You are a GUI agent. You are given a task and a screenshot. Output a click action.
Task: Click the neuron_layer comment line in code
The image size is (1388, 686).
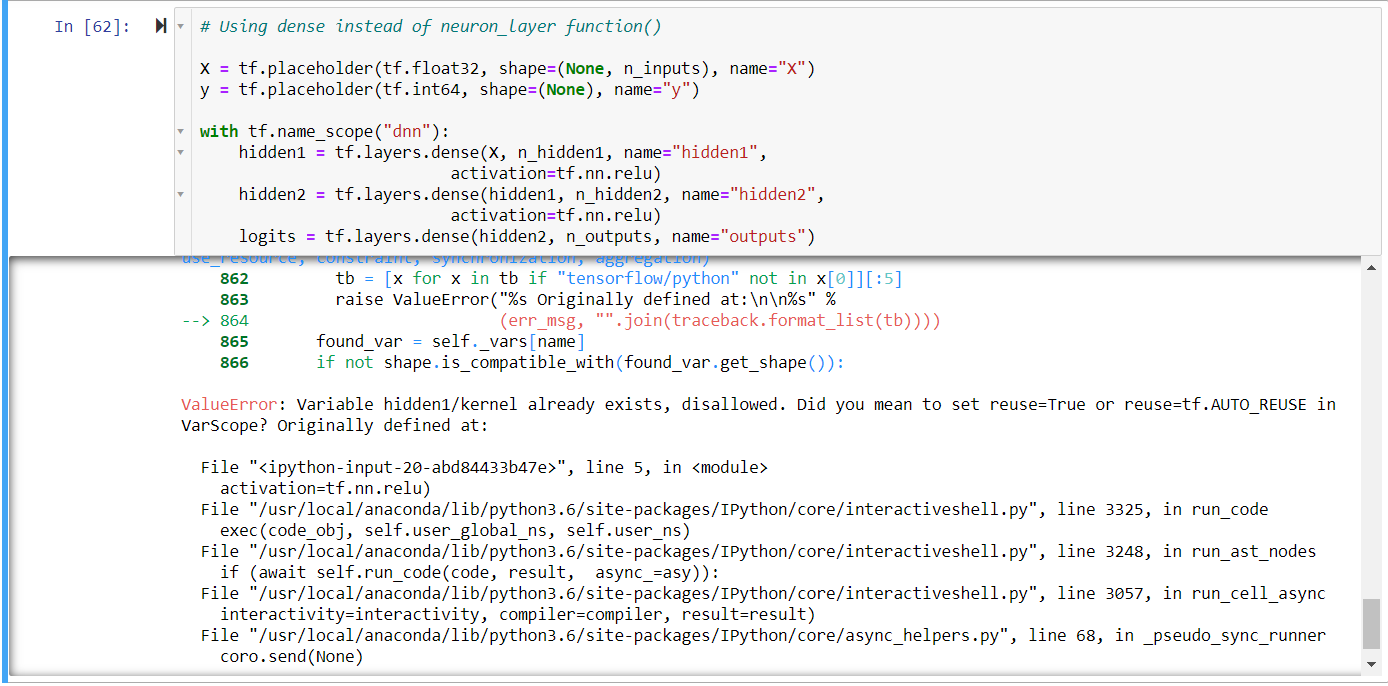click(x=430, y=27)
